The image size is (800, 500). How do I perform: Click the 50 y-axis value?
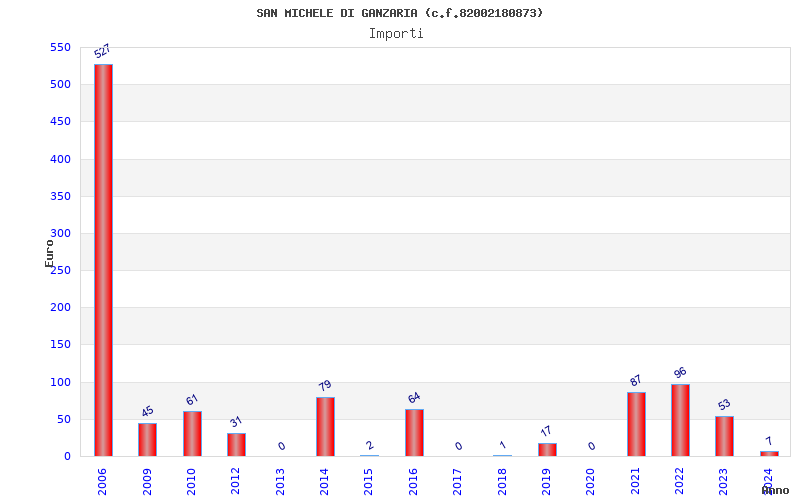pos(64,419)
